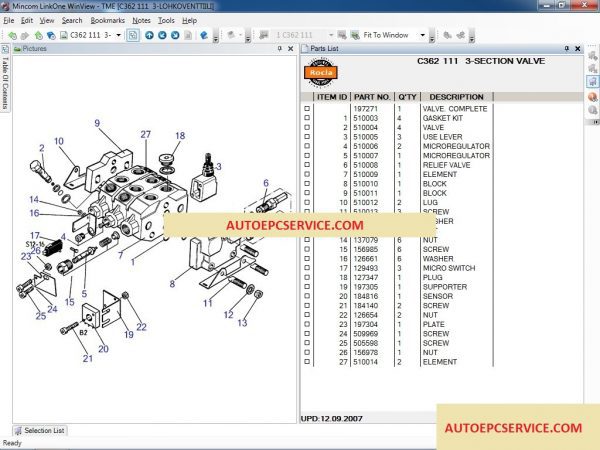Open the Selection List tab
Screen dimensions: 600x450
pyautogui.click(x=40, y=430)
